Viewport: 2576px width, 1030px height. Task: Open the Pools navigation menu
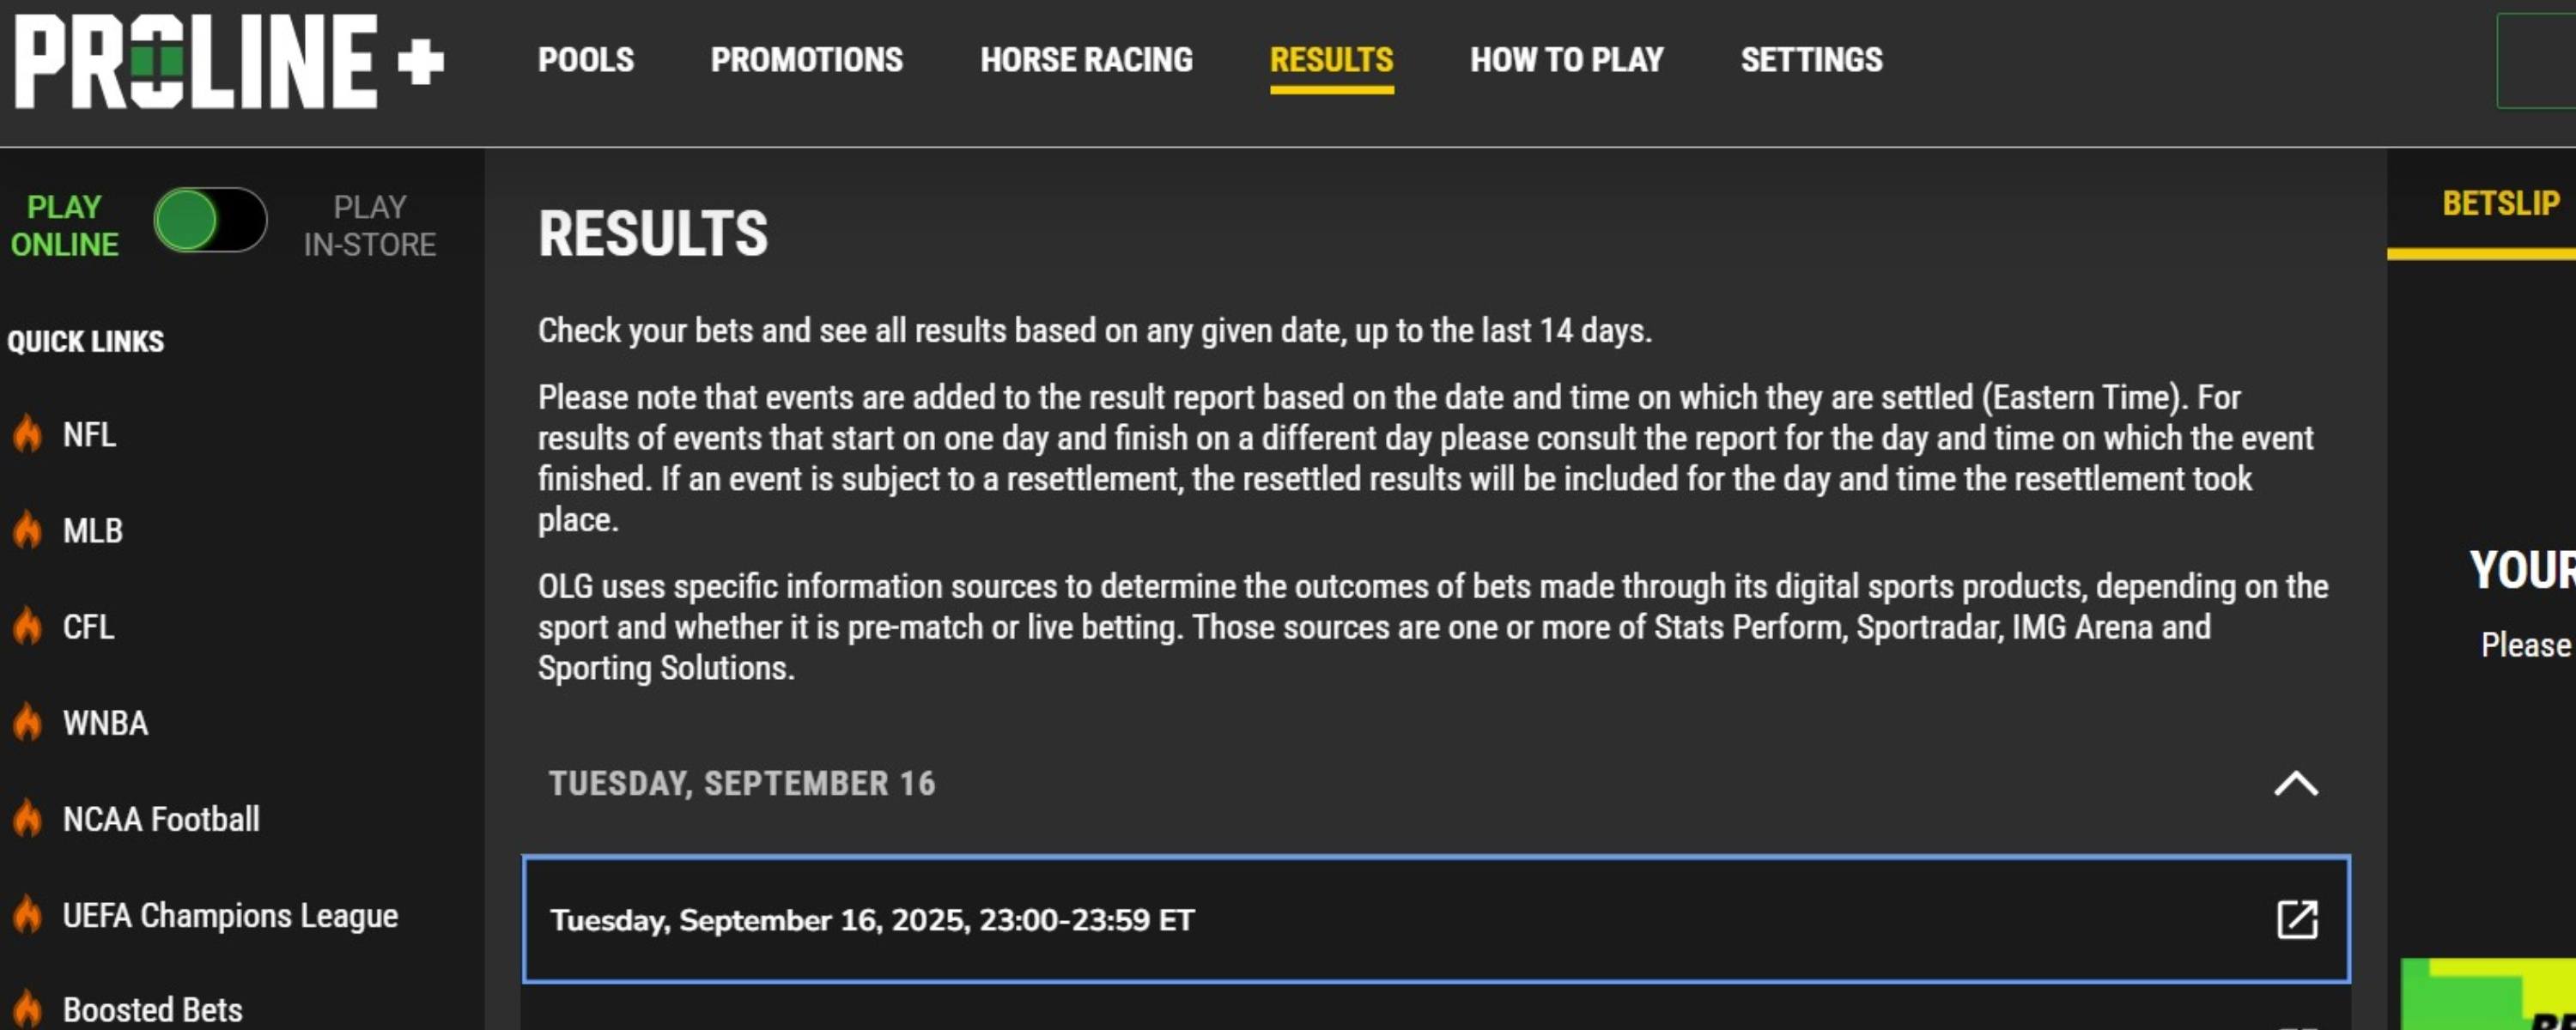pyautogui.click(x=586, y=60)
